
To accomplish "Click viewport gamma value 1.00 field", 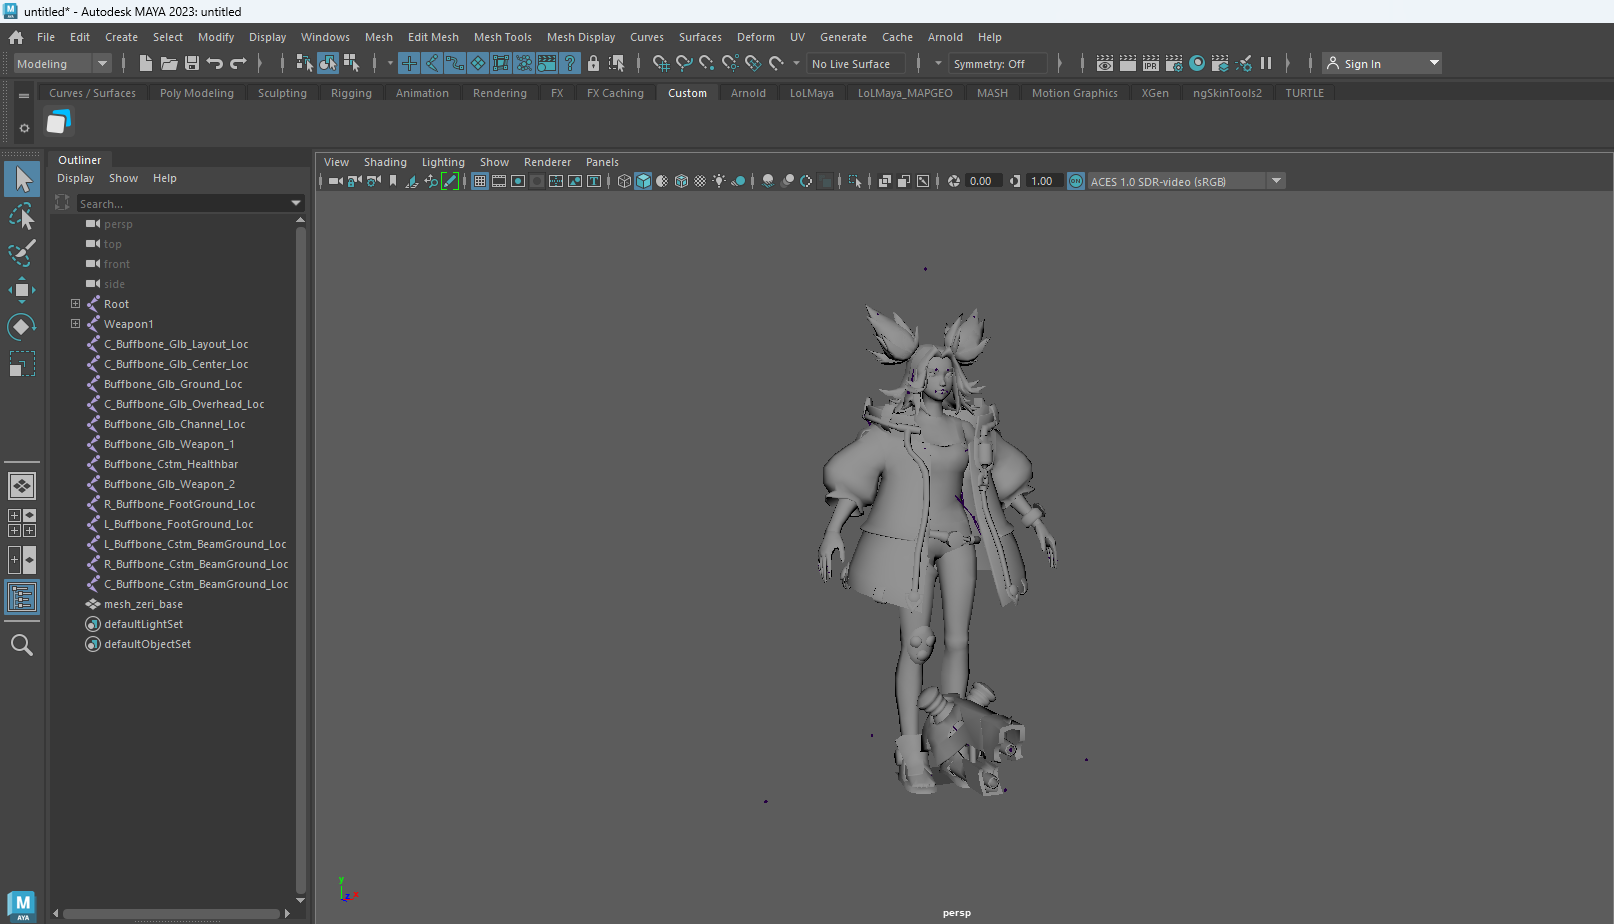I will pos(1043,181).
